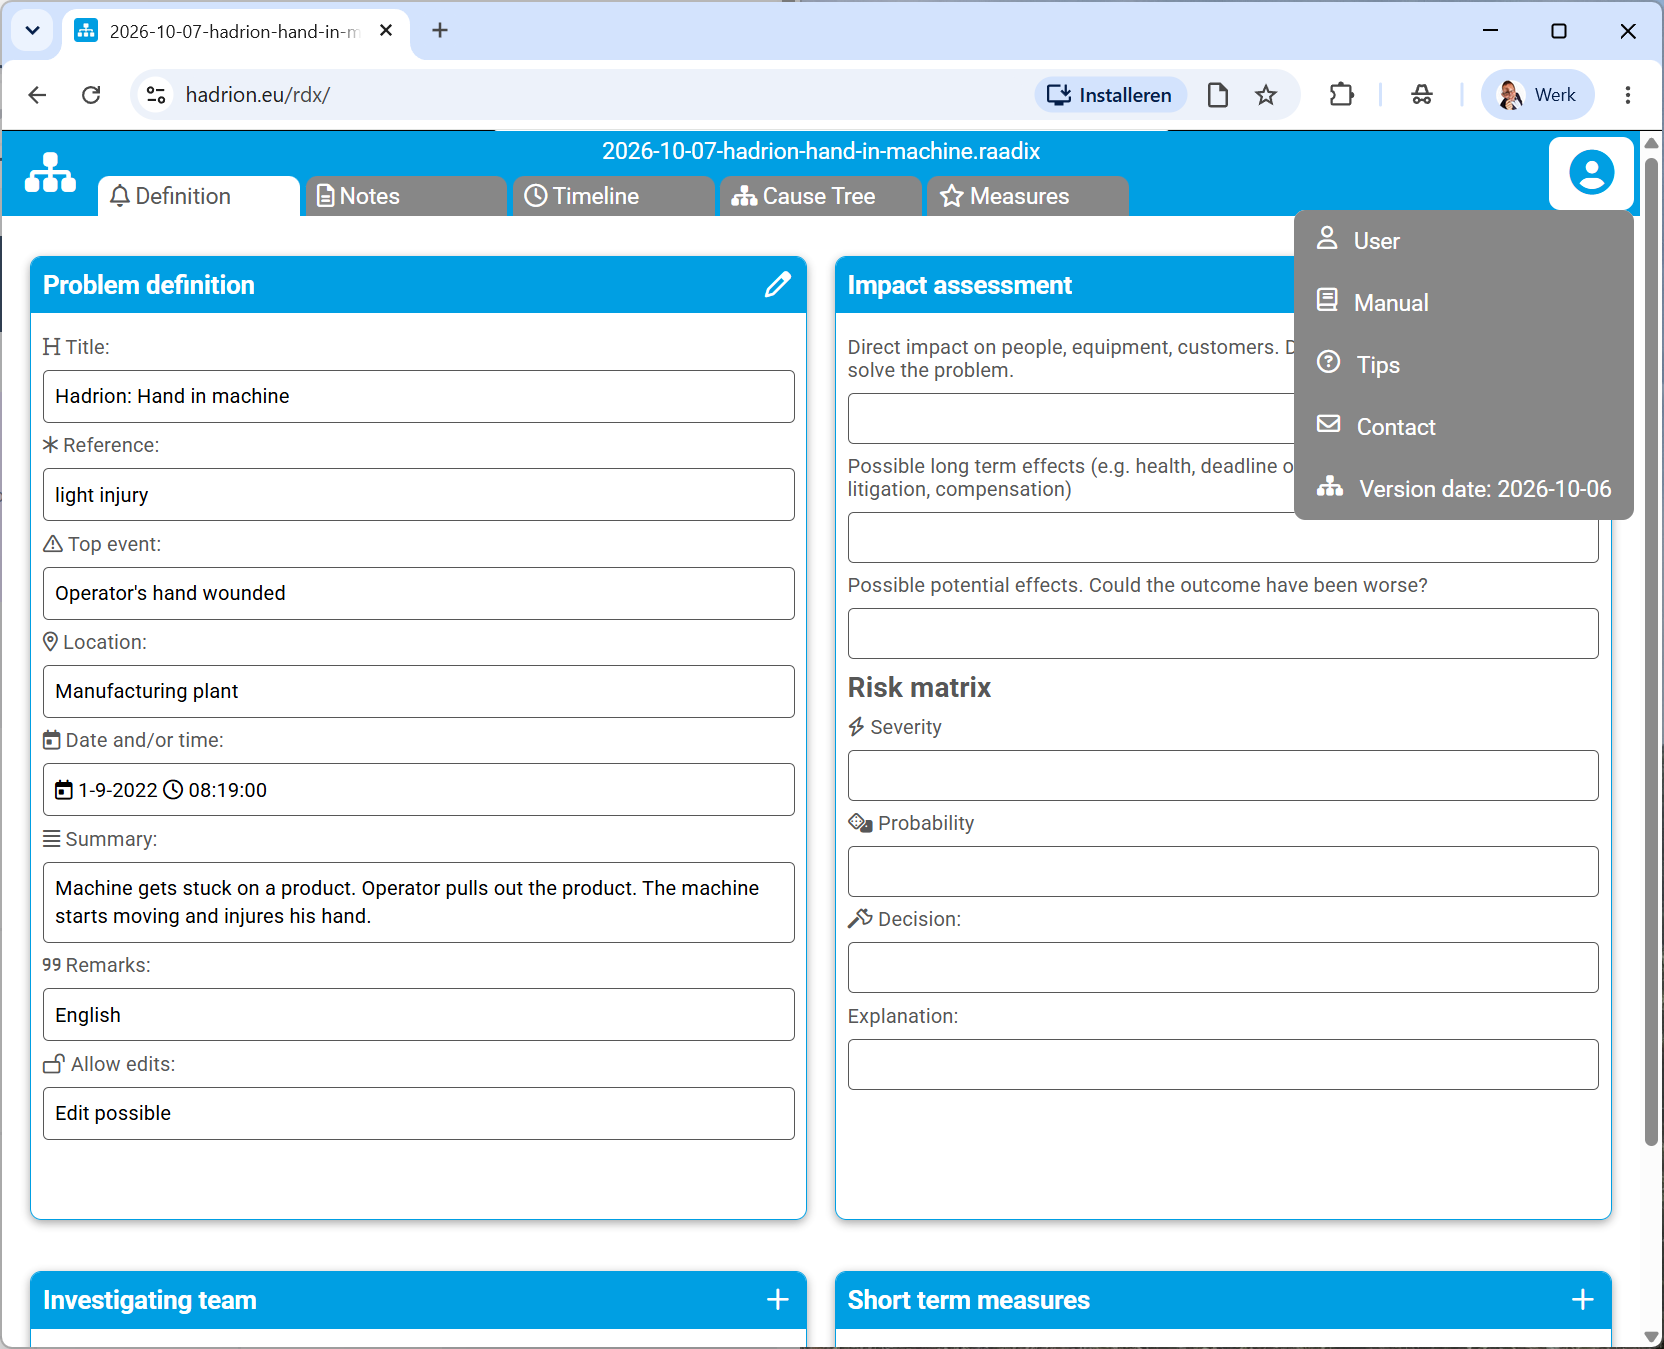Open the browser extensions puzzle icon
The image size is (1664, 1349).
click(x=1341, y=95)
